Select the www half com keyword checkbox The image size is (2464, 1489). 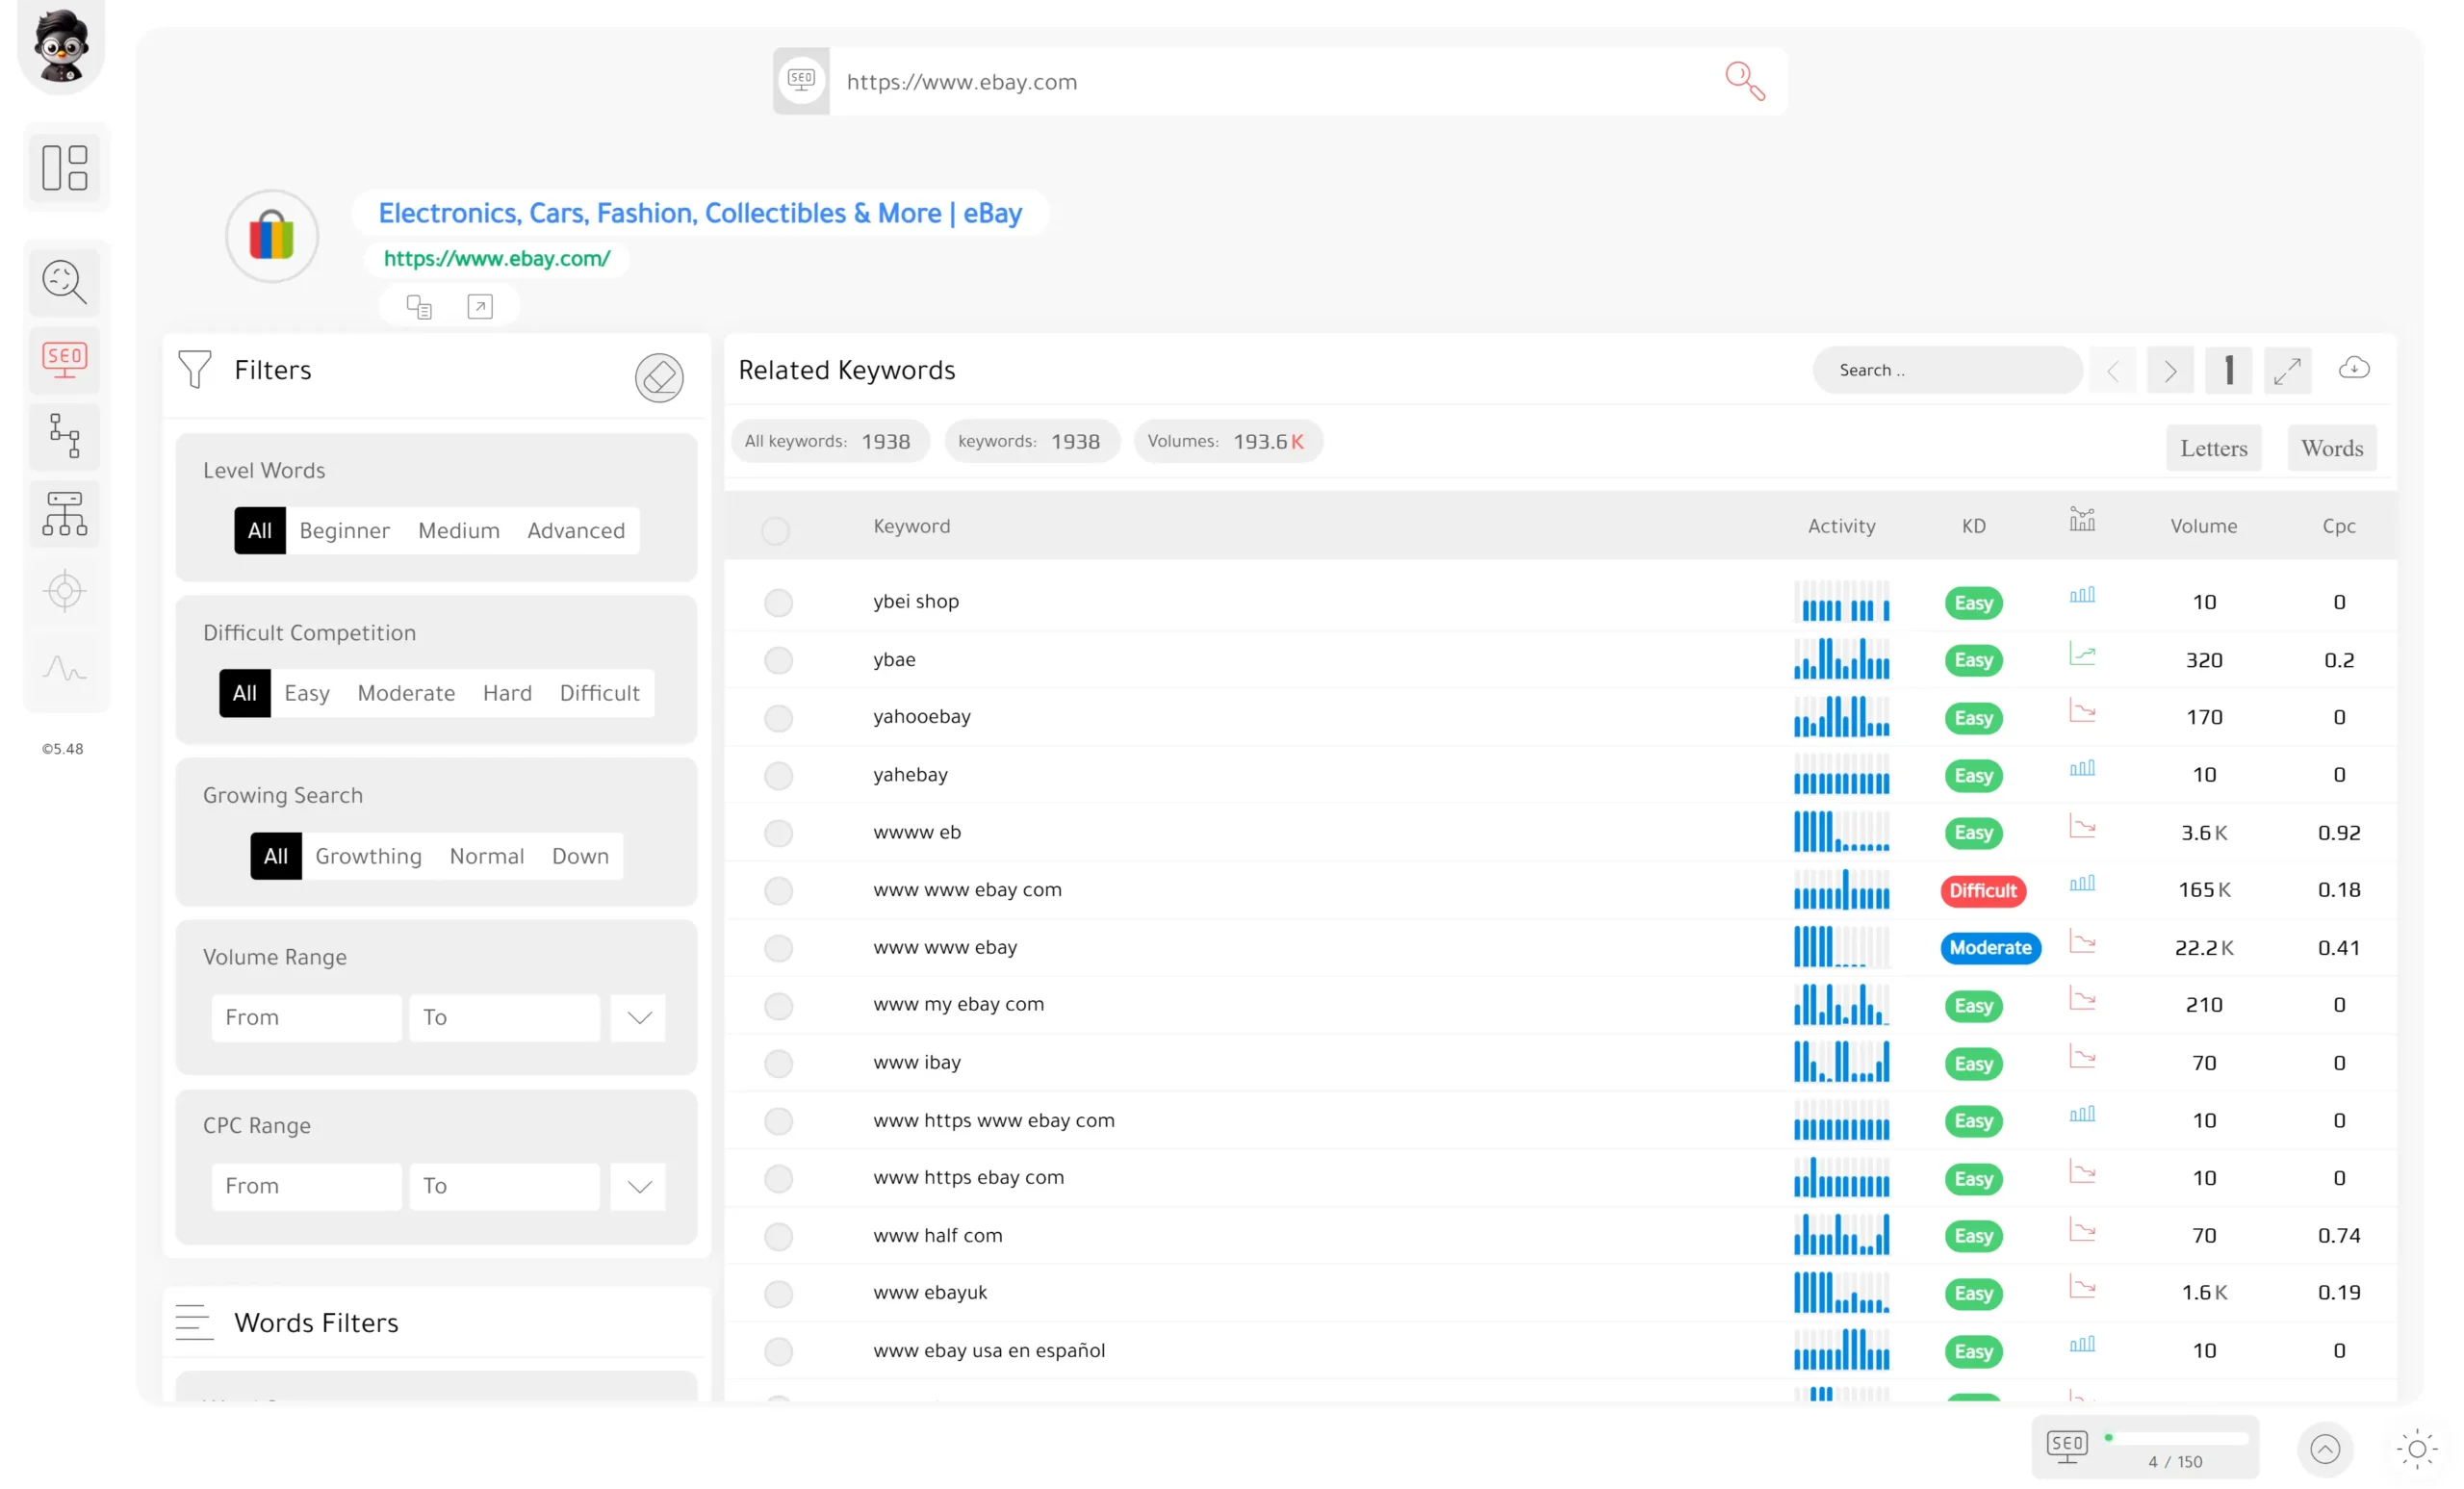pos(778,1237)
